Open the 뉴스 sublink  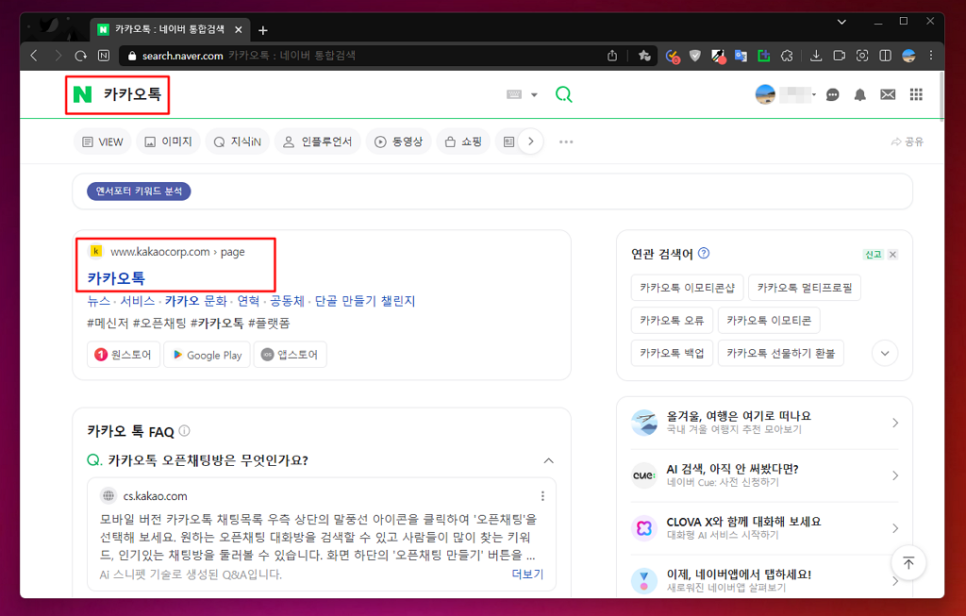point(99,301)
